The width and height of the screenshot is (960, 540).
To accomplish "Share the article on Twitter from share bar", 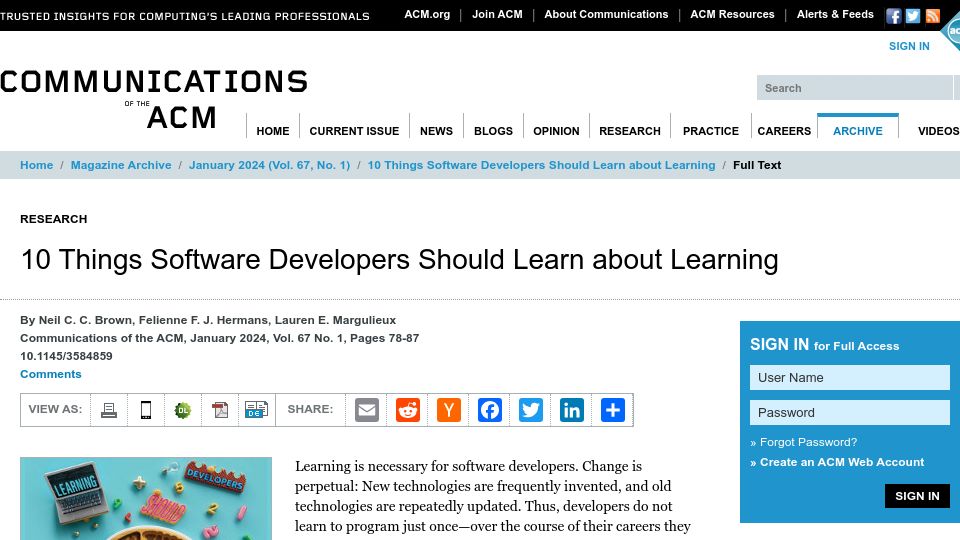I will pos(531,410).
